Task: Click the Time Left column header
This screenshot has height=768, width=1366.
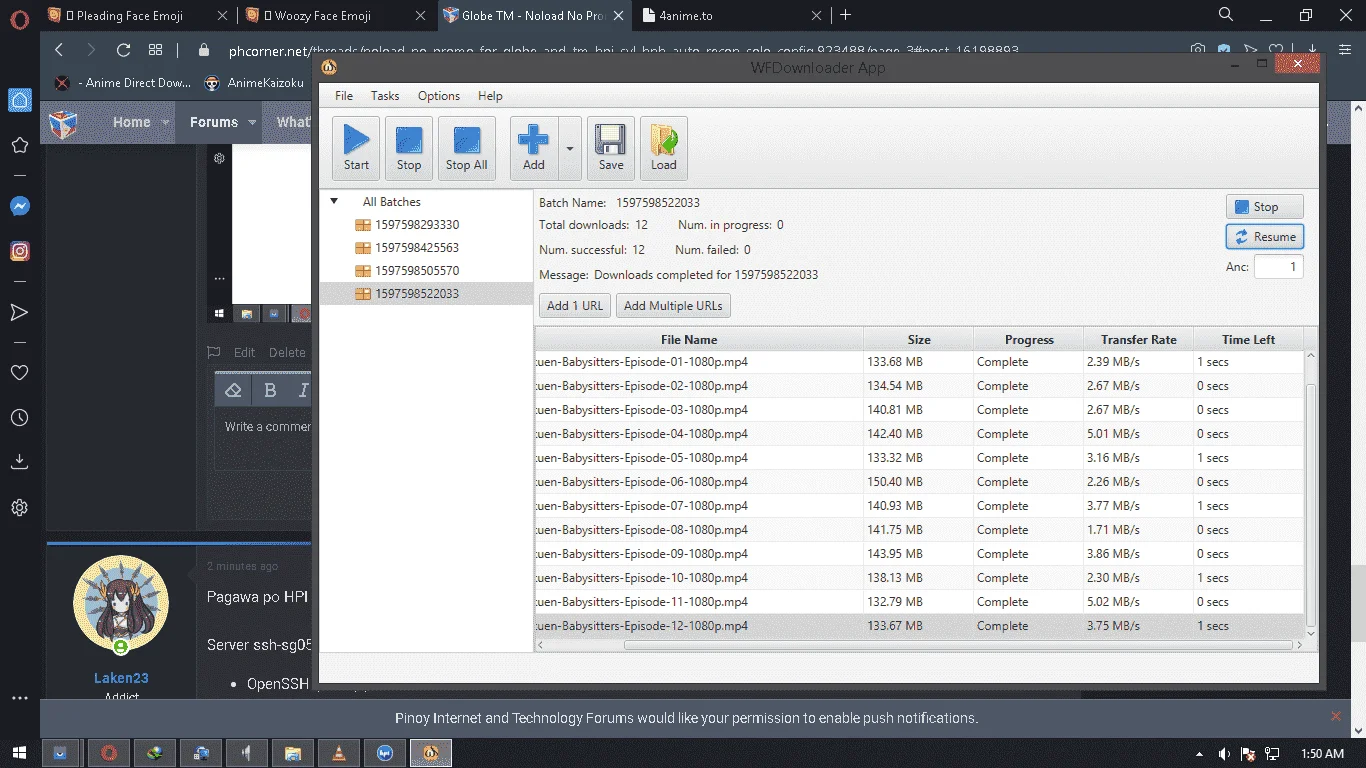Action: (x=1249, y=340)
